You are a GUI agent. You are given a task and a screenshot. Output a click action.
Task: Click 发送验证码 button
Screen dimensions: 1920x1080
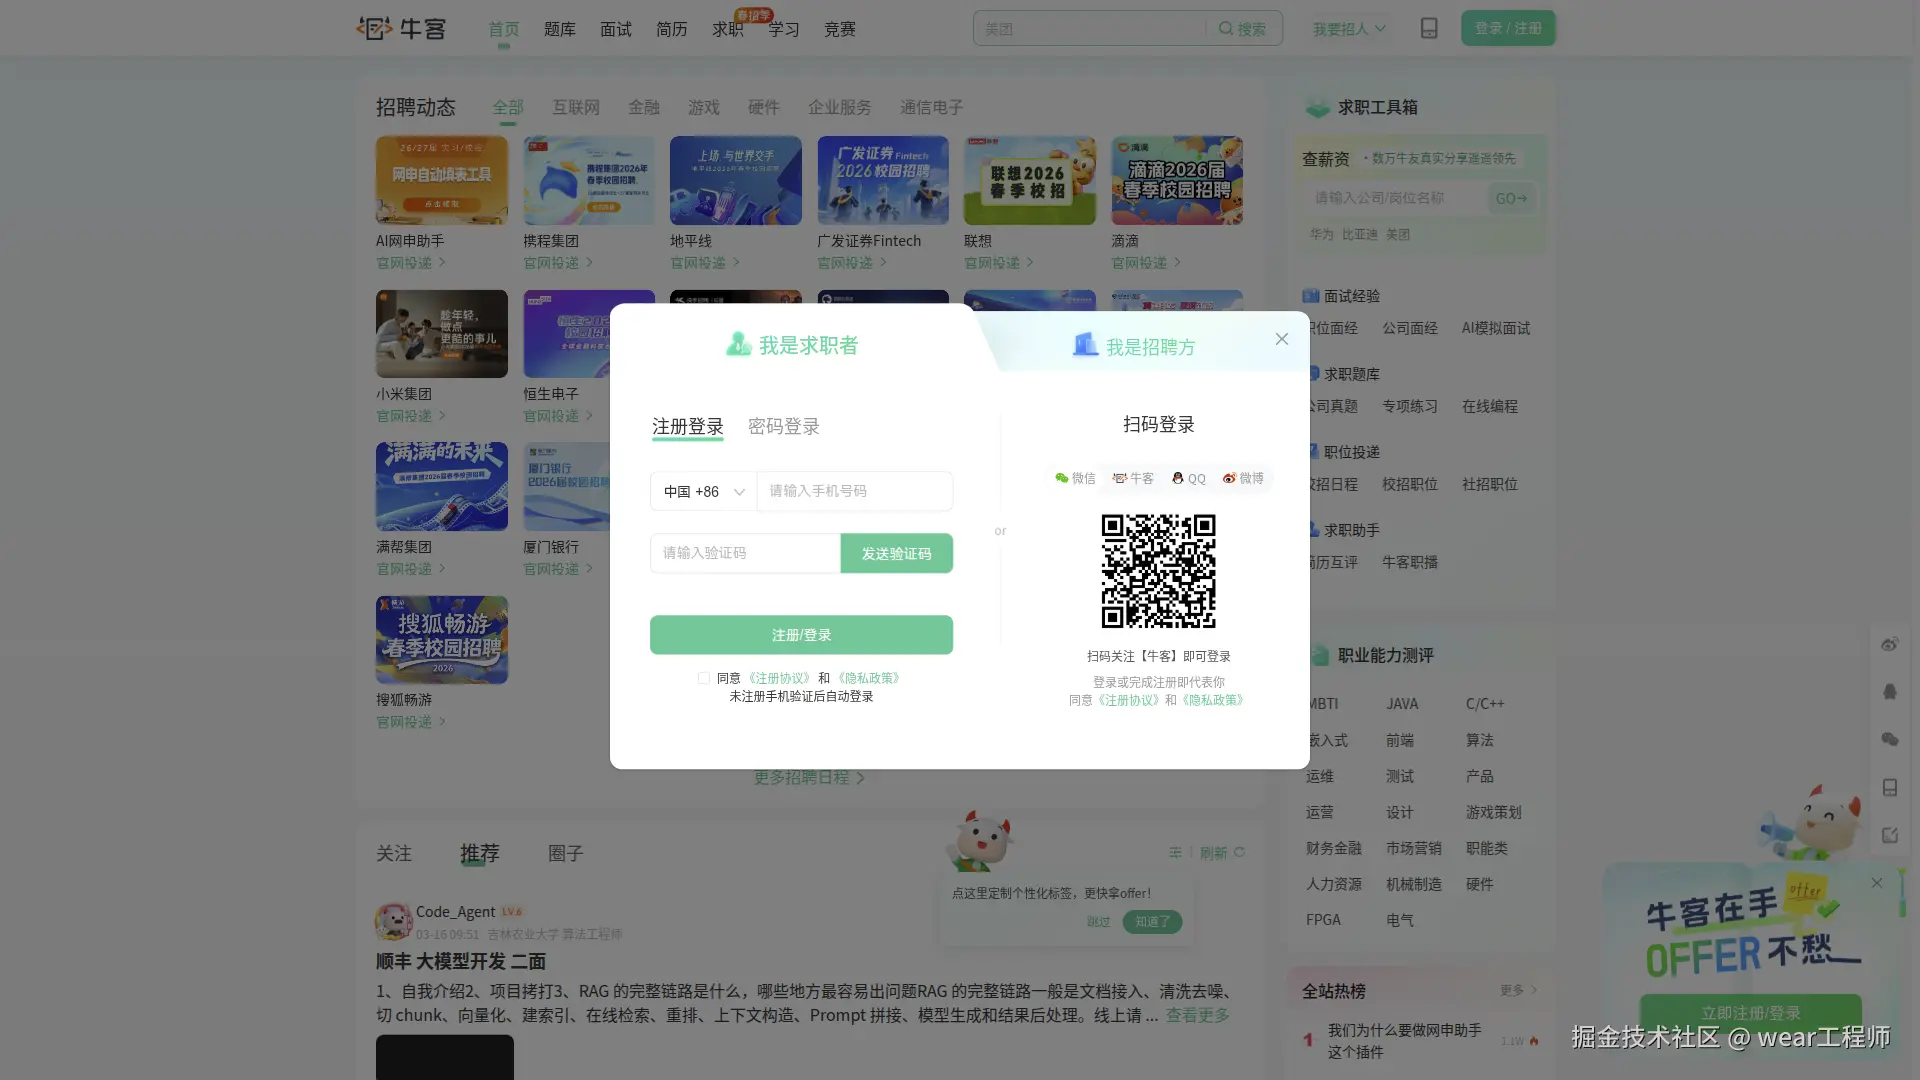pyautogui.click(x=896, y=554)
